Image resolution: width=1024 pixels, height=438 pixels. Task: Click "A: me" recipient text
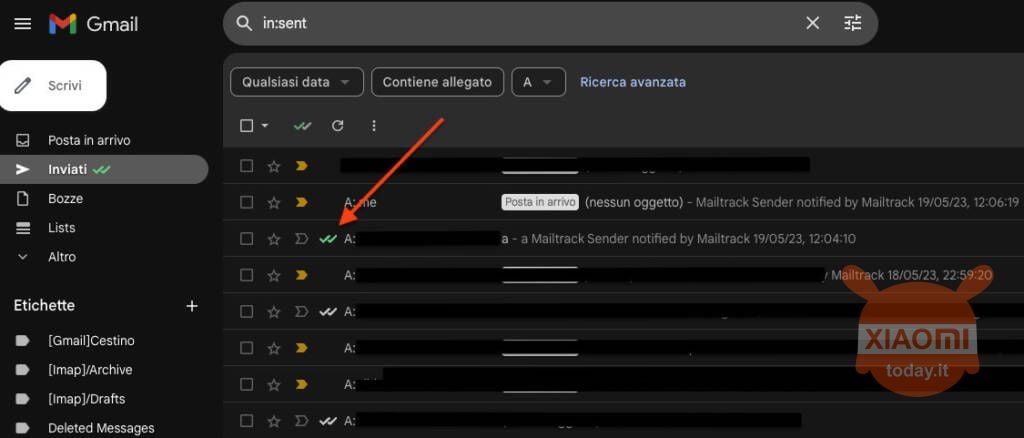[360, 202]
